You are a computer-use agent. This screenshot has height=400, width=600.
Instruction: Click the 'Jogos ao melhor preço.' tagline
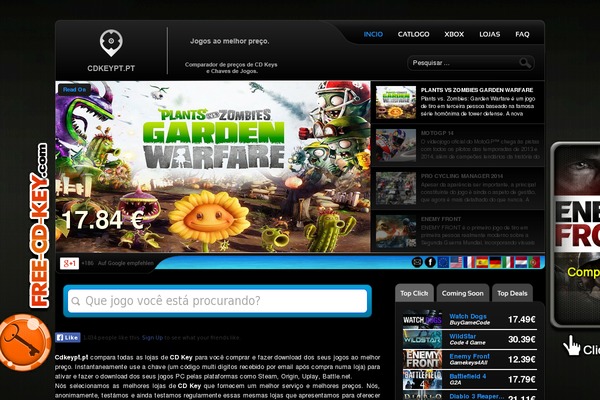point(230,41)
